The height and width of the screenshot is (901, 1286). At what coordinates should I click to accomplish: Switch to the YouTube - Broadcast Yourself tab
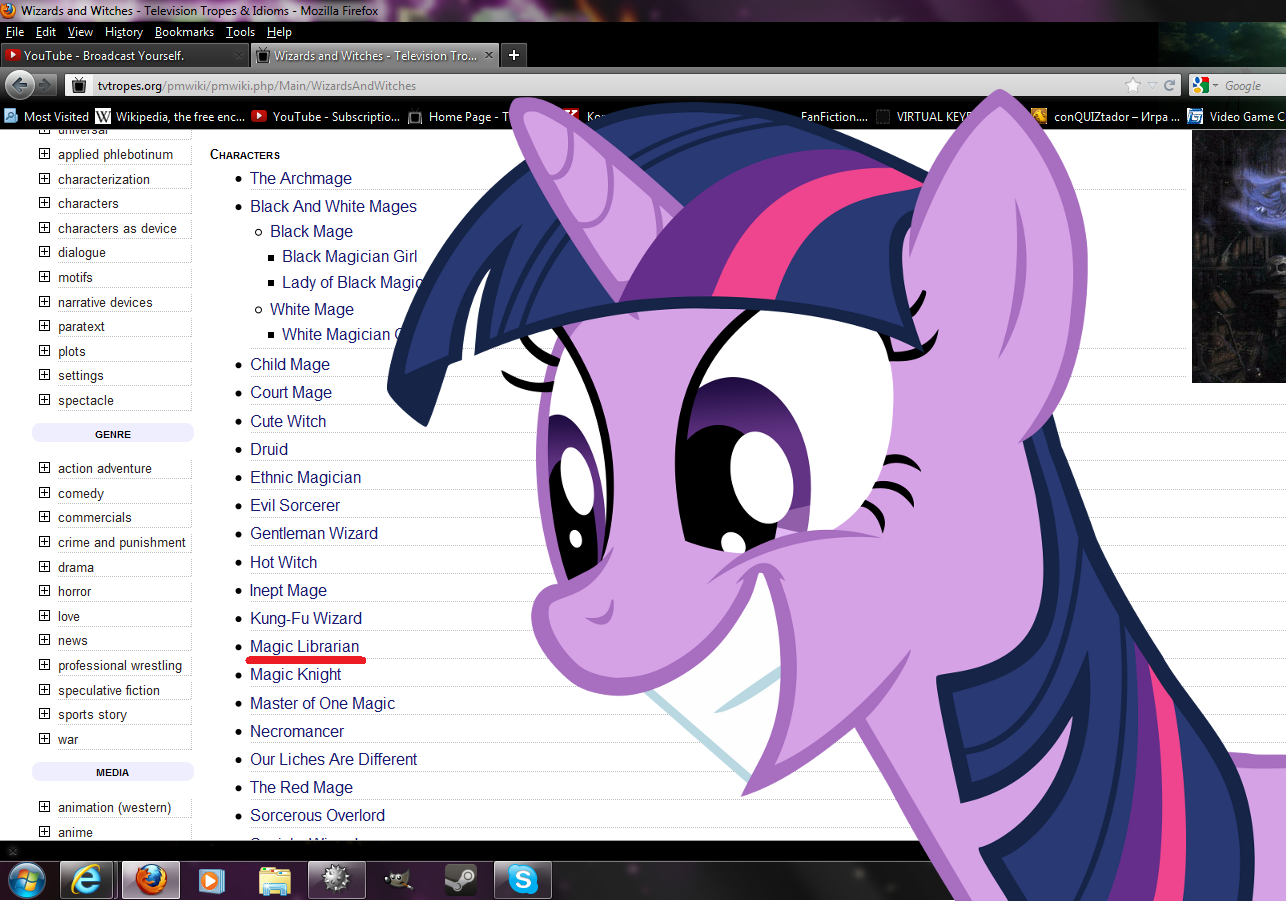(124, 56)
